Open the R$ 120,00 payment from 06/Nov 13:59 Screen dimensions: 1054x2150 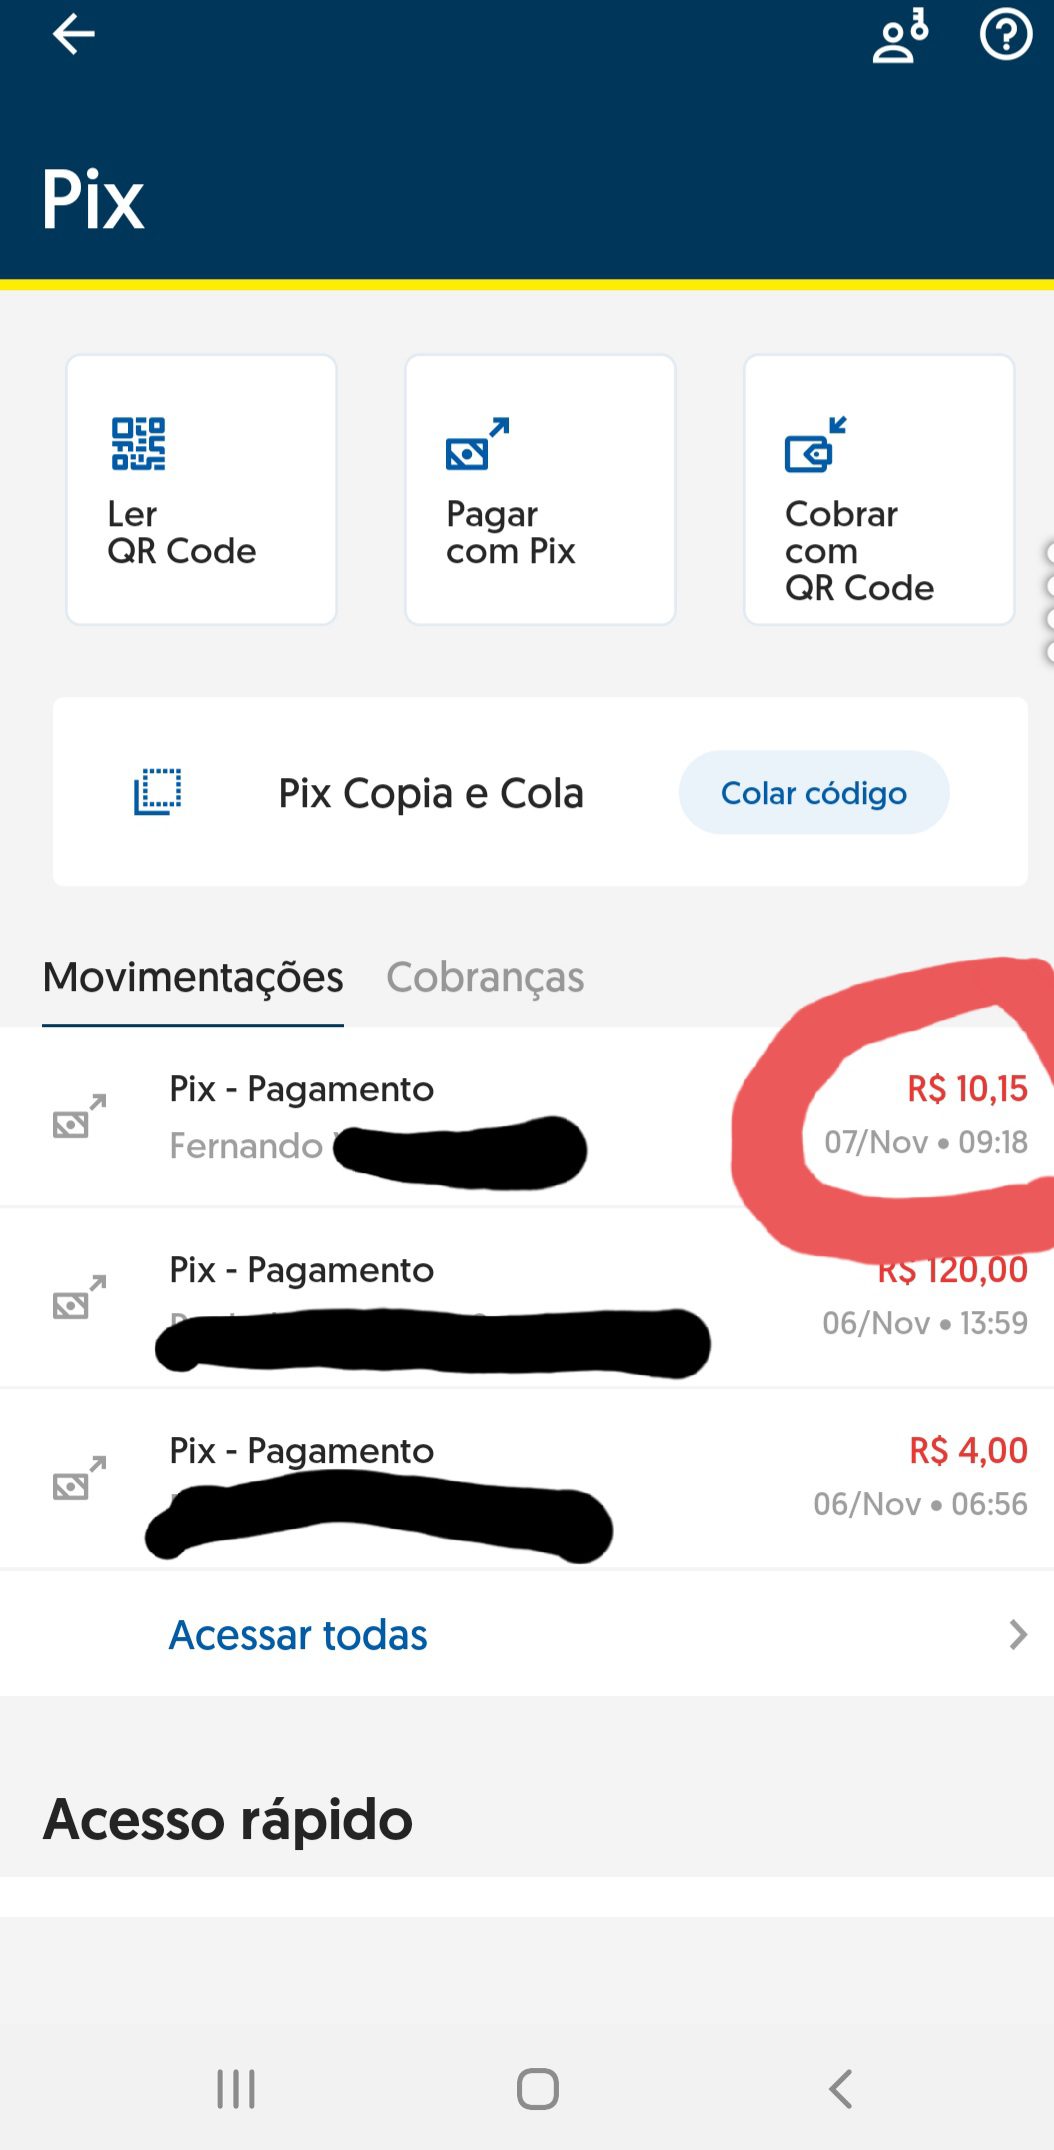527,1297
